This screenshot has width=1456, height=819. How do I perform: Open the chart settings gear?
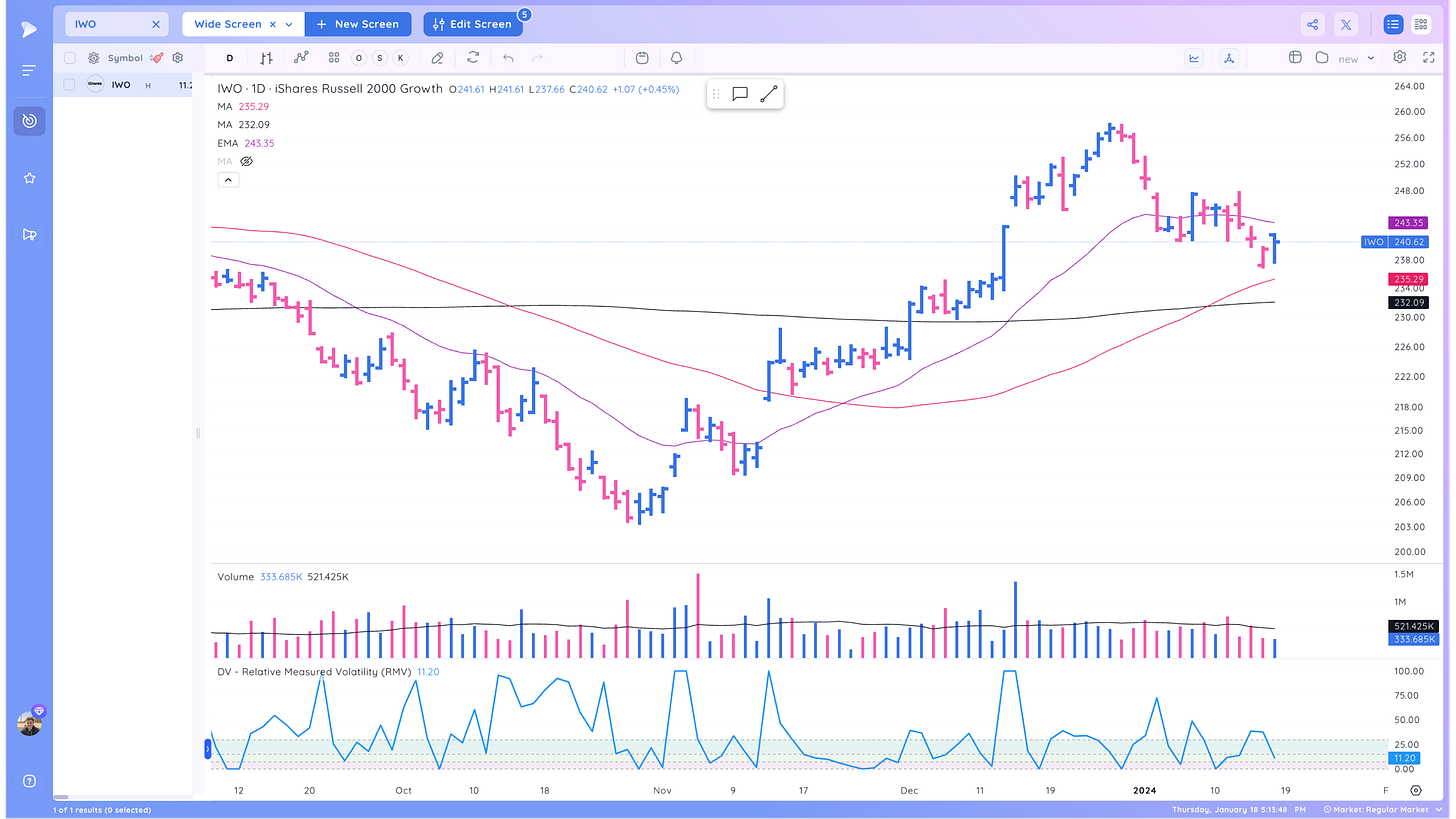(x=1400, y=58)
